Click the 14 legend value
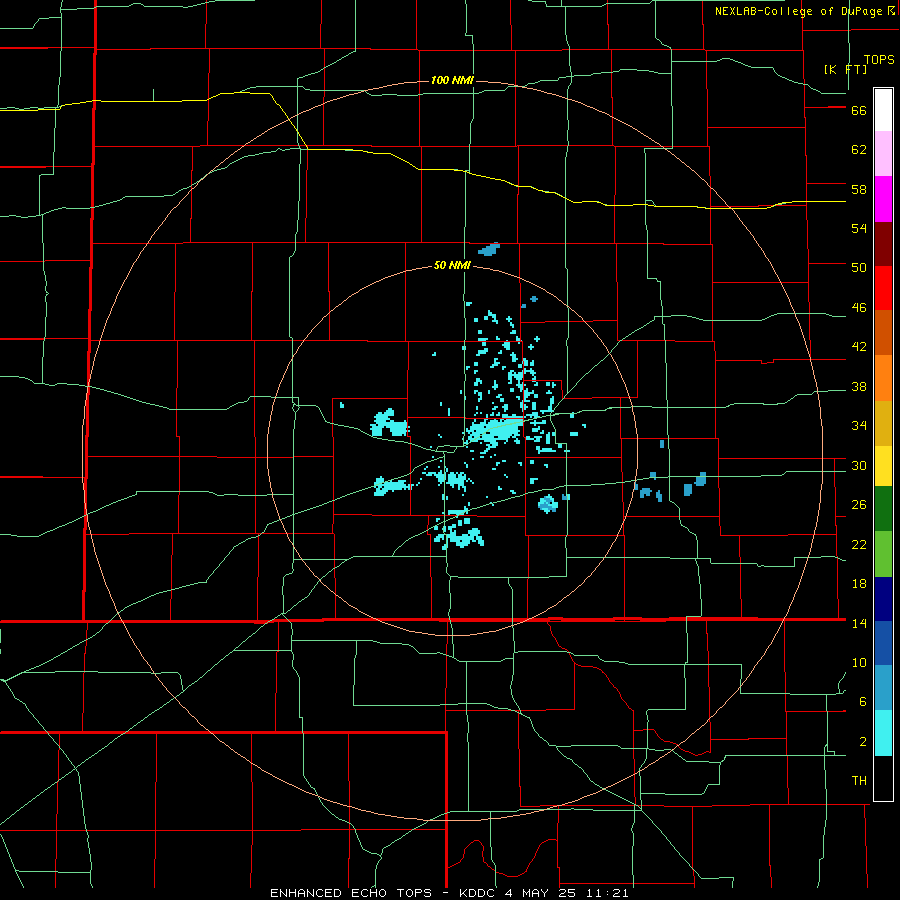The width and height of the screenshot is (900, 900). (x=859, y=623)
